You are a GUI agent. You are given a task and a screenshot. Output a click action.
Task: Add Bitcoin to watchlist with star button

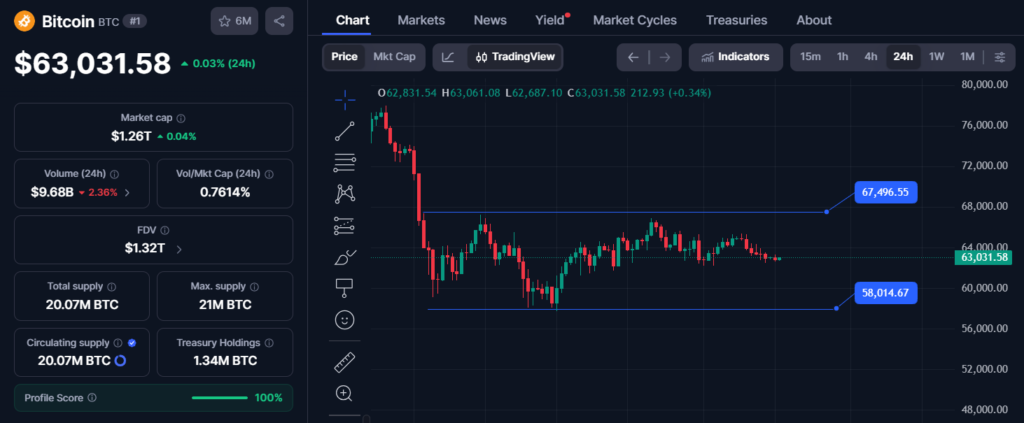(x=234, y=21)
